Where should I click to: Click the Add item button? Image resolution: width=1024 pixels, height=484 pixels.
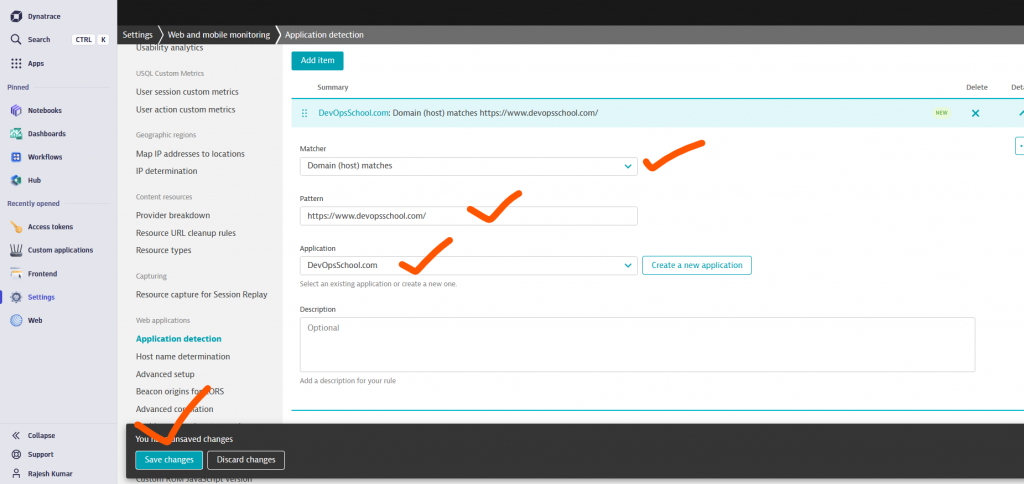317,61
